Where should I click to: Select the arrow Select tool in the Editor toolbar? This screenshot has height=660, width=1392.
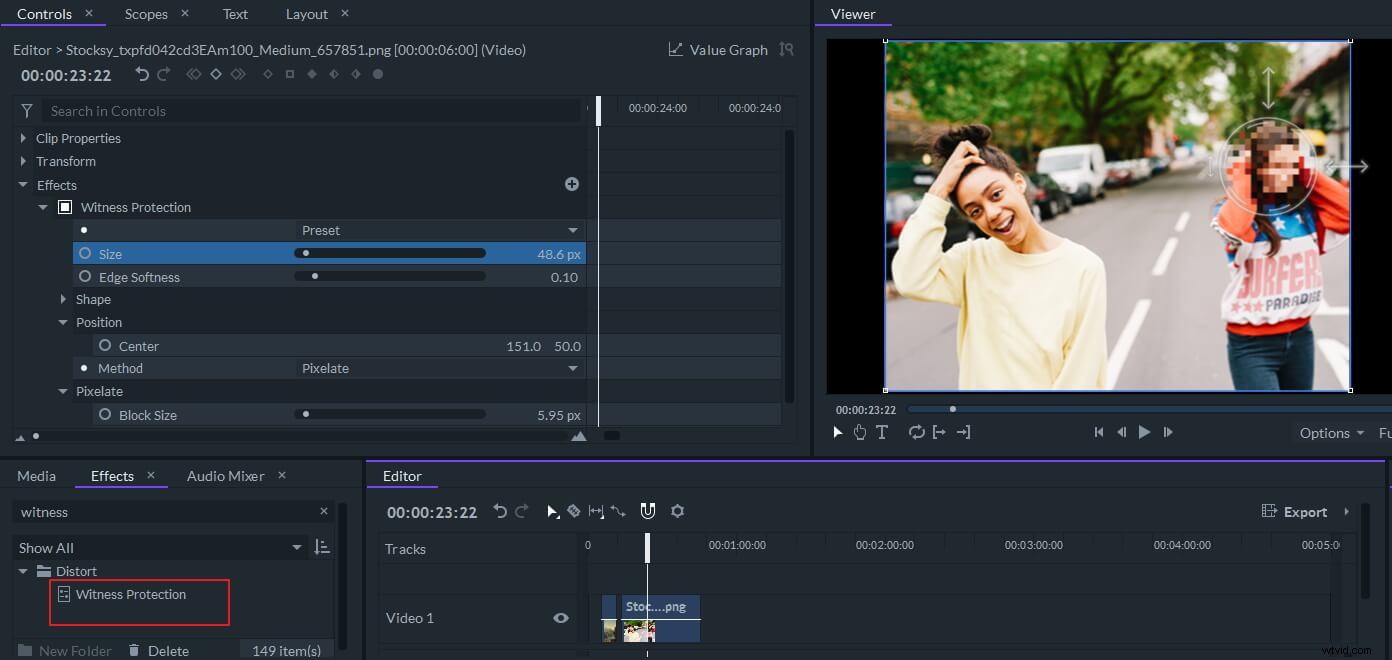pyautogui.click(x=553, y=511)
